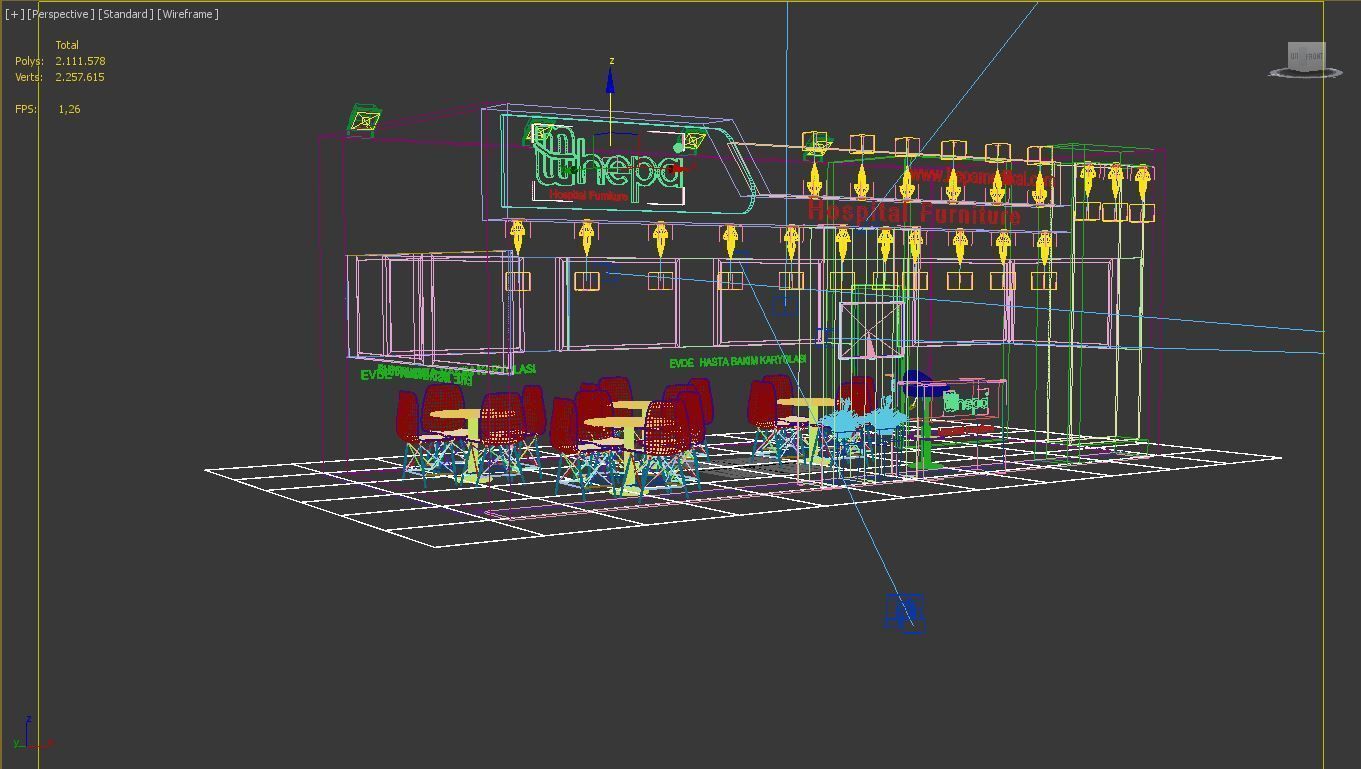This screenshot has width=1361, height=769.
Task: Click the Verts count 2.257.615
Action: click(80, 77)
